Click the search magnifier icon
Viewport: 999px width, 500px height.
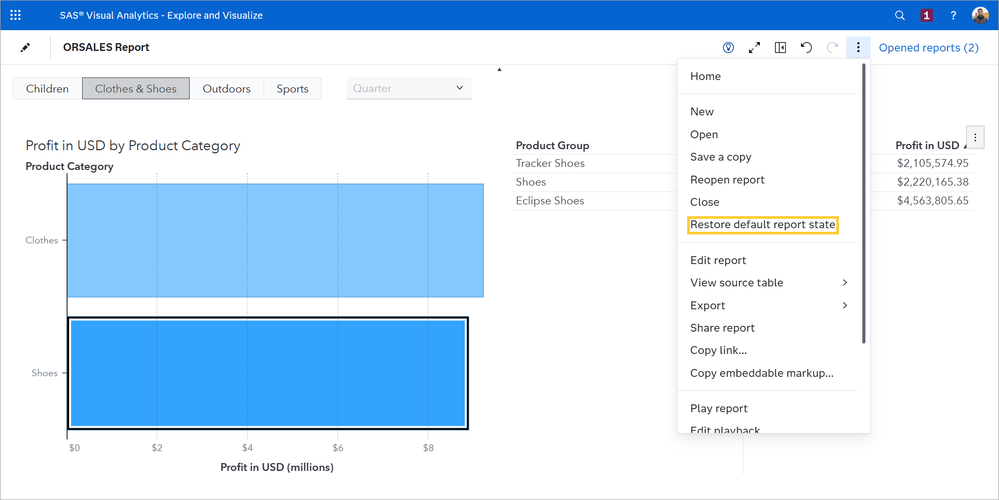(x=900, y=15)
